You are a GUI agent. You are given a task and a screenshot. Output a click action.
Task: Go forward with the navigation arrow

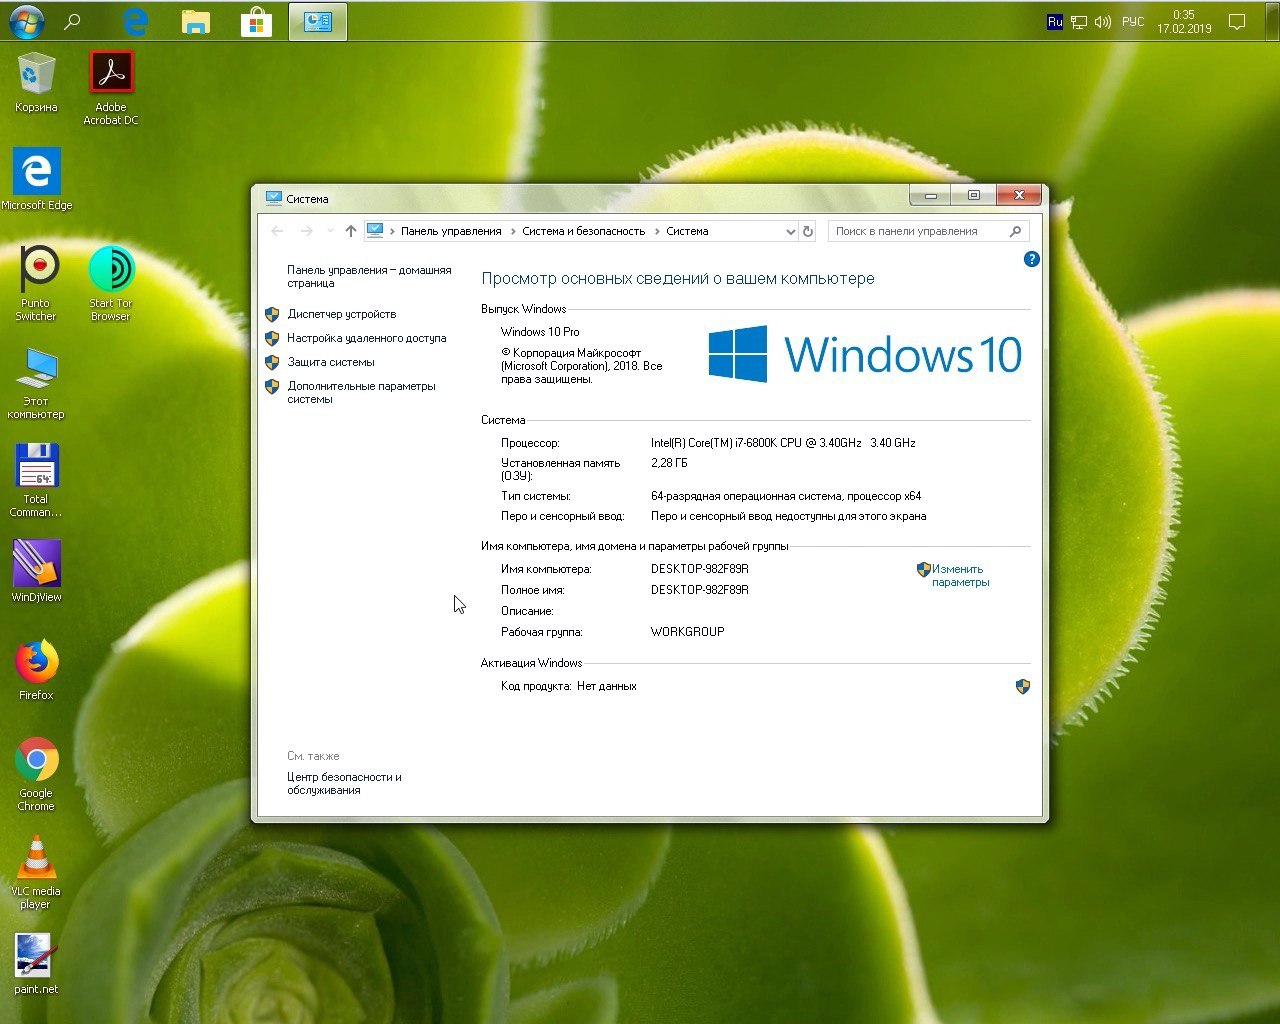[x=307, y=231]
